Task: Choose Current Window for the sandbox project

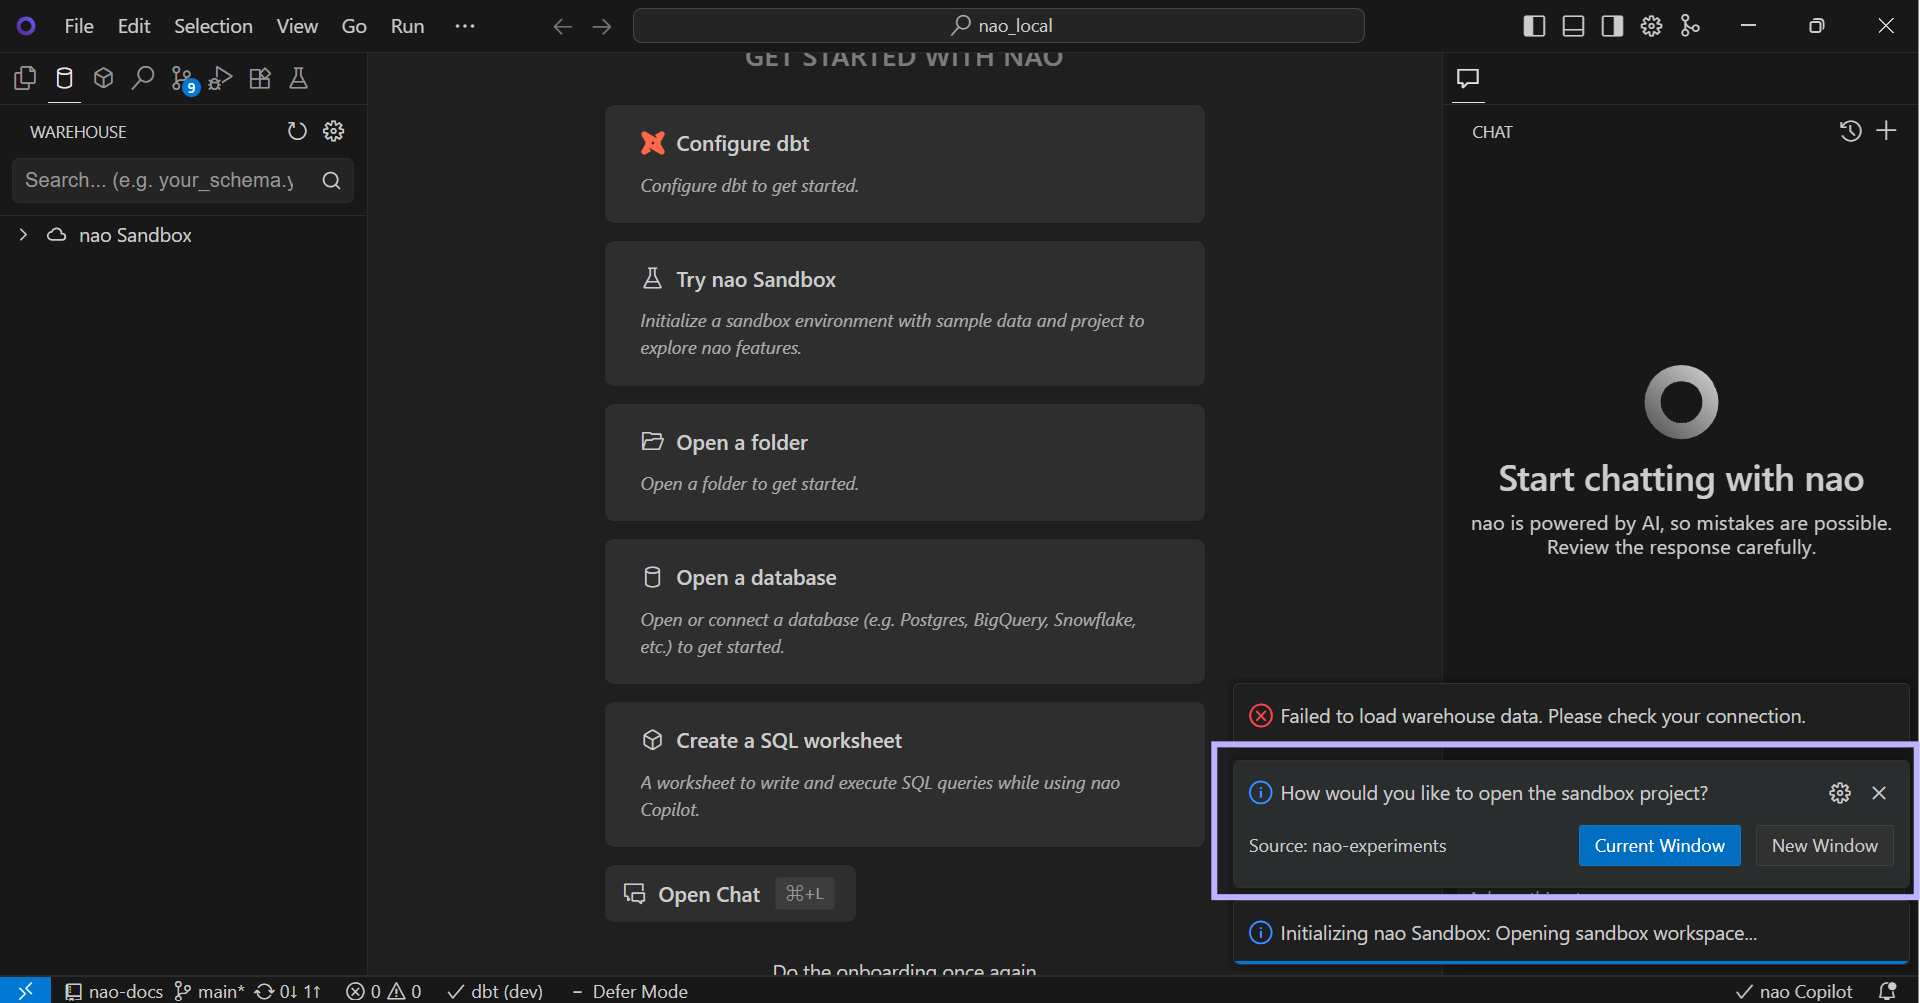Action: tap(1659, 846)
